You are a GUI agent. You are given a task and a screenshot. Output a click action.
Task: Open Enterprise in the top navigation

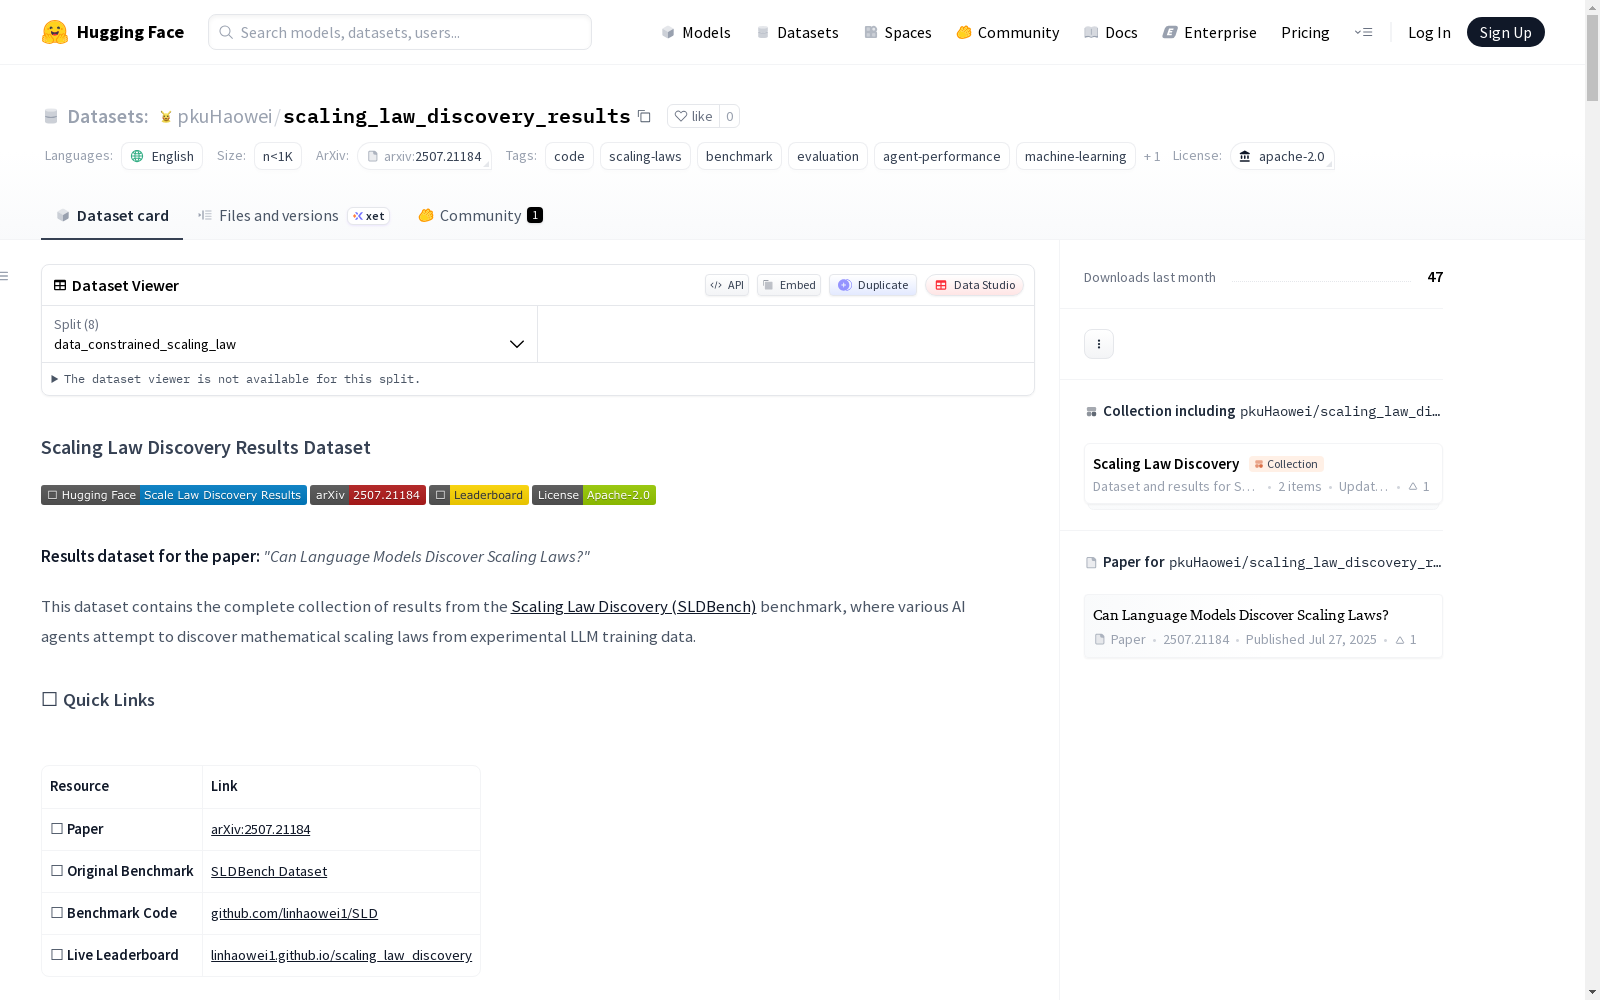(1210, 32)
